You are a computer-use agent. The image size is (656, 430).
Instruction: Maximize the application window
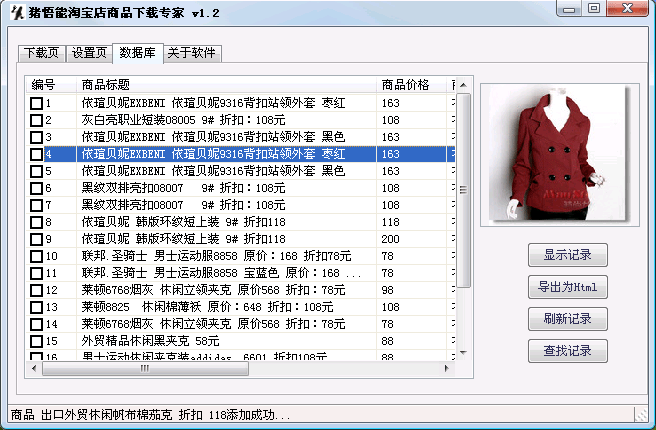point(594,9)
